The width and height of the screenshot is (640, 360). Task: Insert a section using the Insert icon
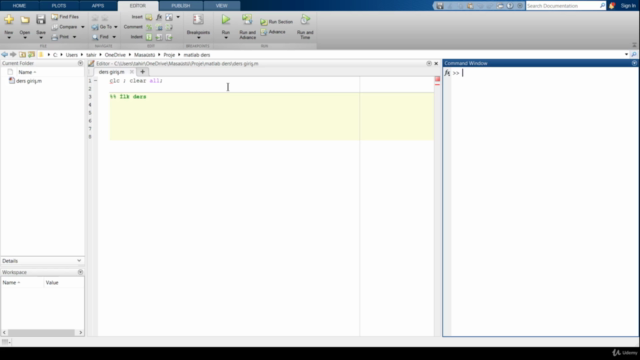point(149,17)
